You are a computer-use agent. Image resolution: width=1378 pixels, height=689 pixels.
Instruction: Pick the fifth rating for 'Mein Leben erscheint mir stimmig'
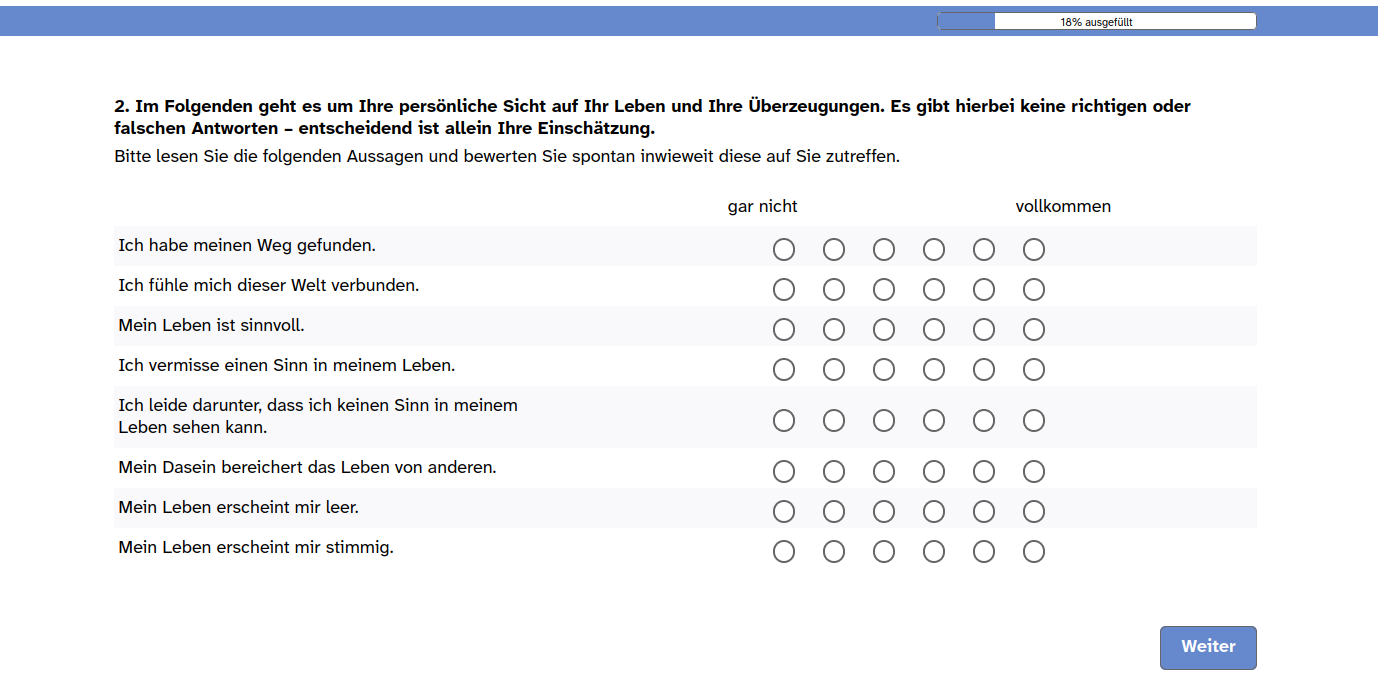click(984, 551)
